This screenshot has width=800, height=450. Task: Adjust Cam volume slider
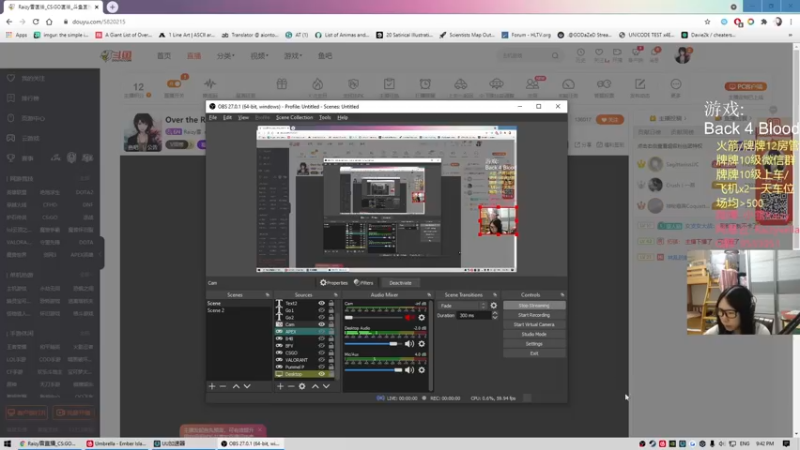click(373, 317)
